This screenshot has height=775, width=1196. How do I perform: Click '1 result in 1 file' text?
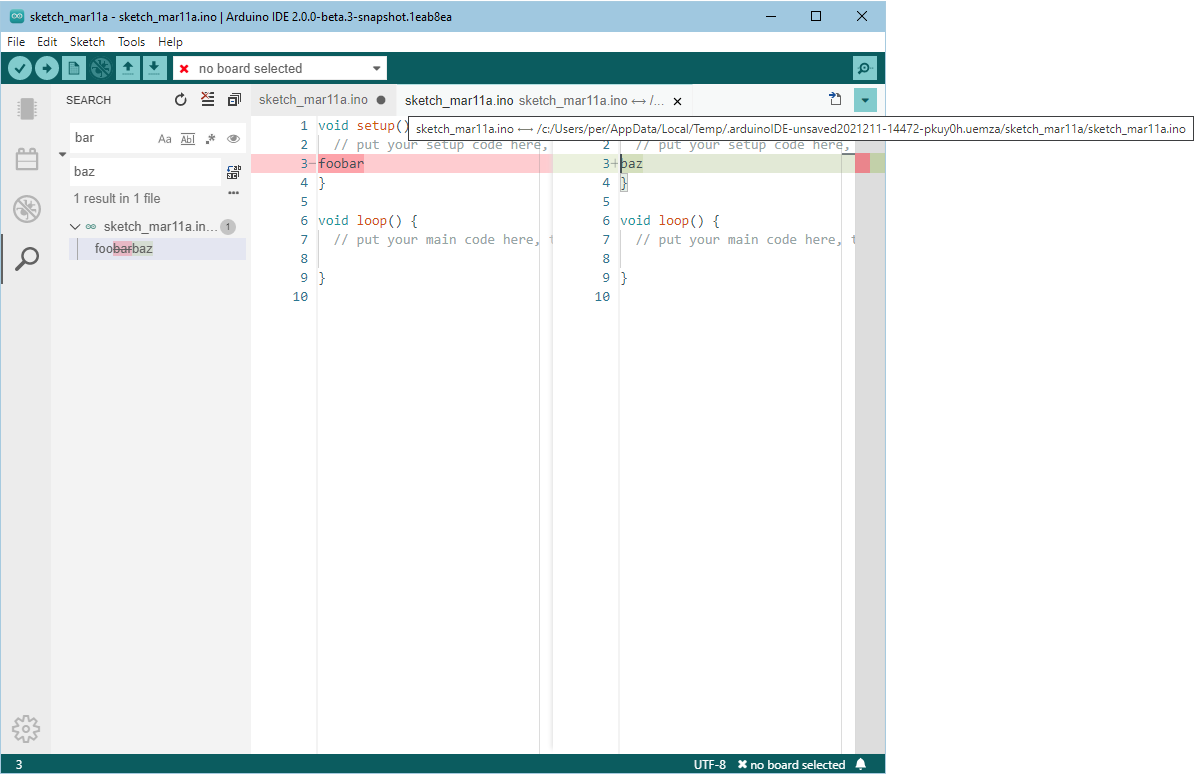(117, 198)
